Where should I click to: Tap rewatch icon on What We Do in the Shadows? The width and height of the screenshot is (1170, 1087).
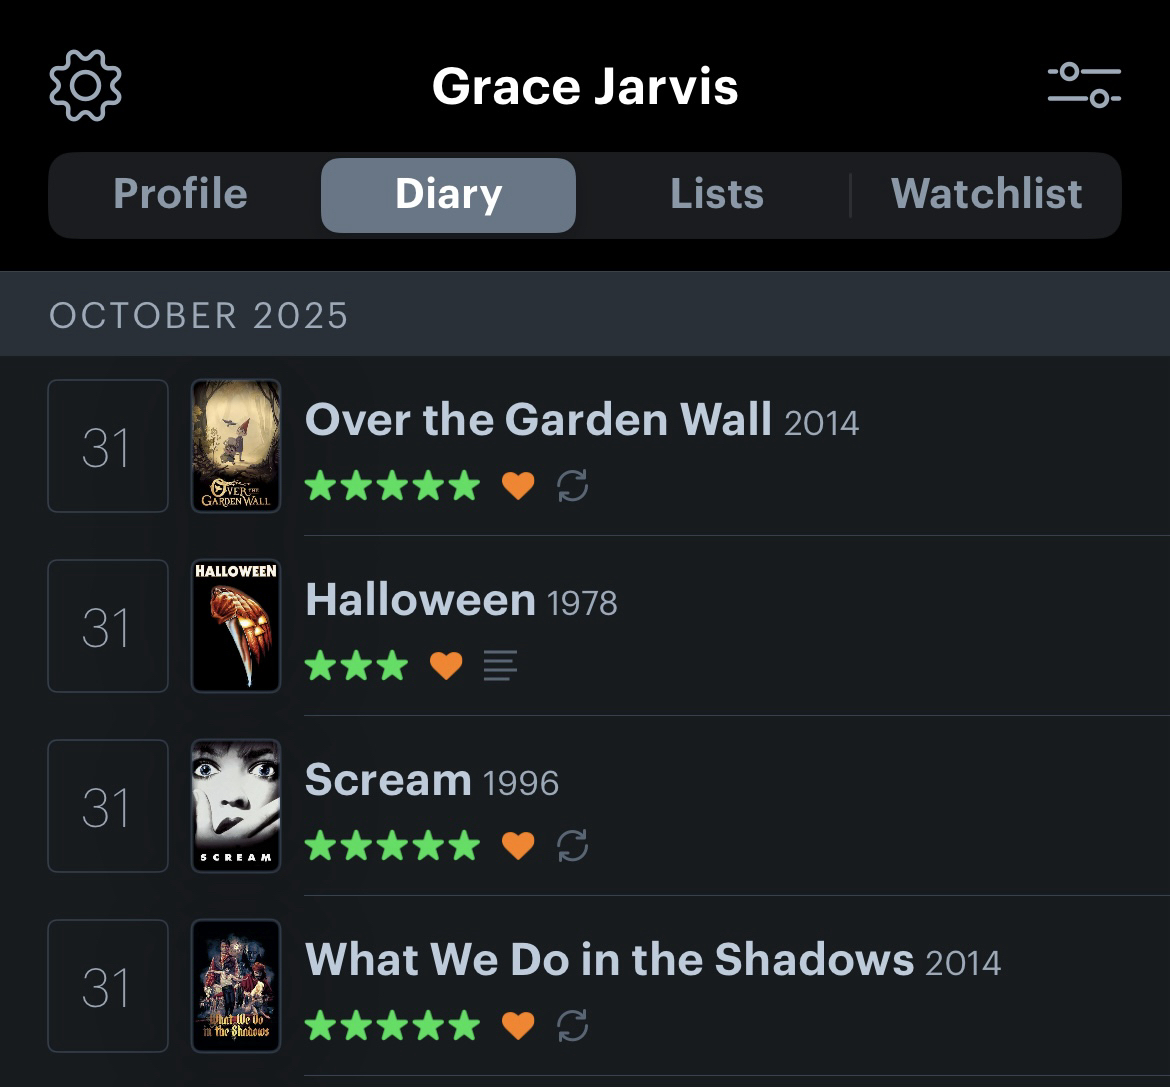click(572, 1025)
